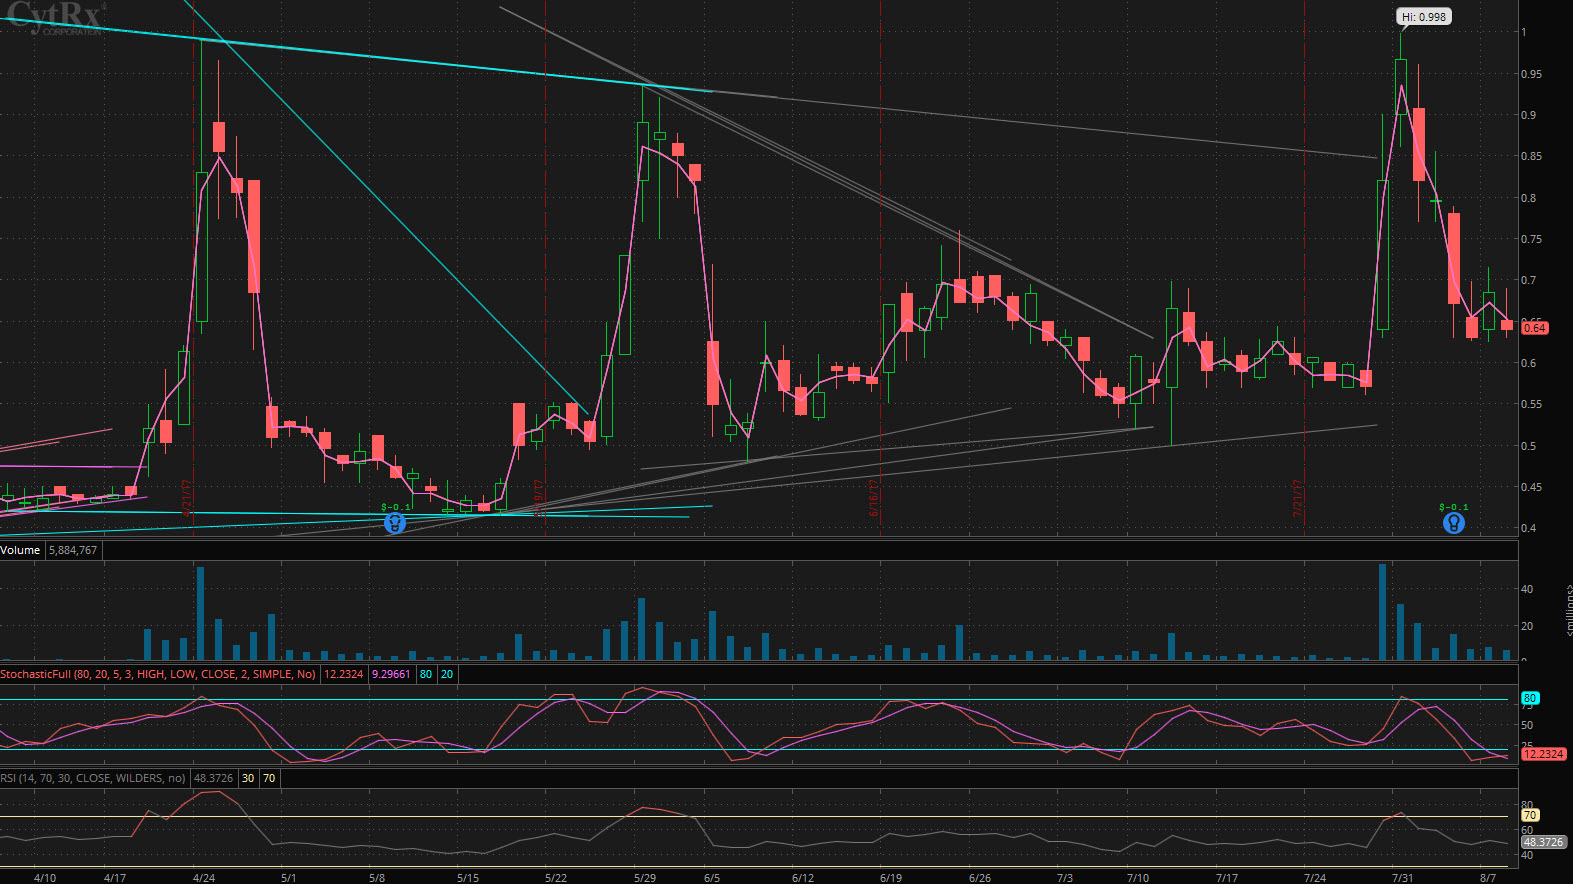The width and height of the screenshot is (1573, 884).
Task: Click the 0.75 price axis label
Action: pyautogui.click(x=1531, y=239)
